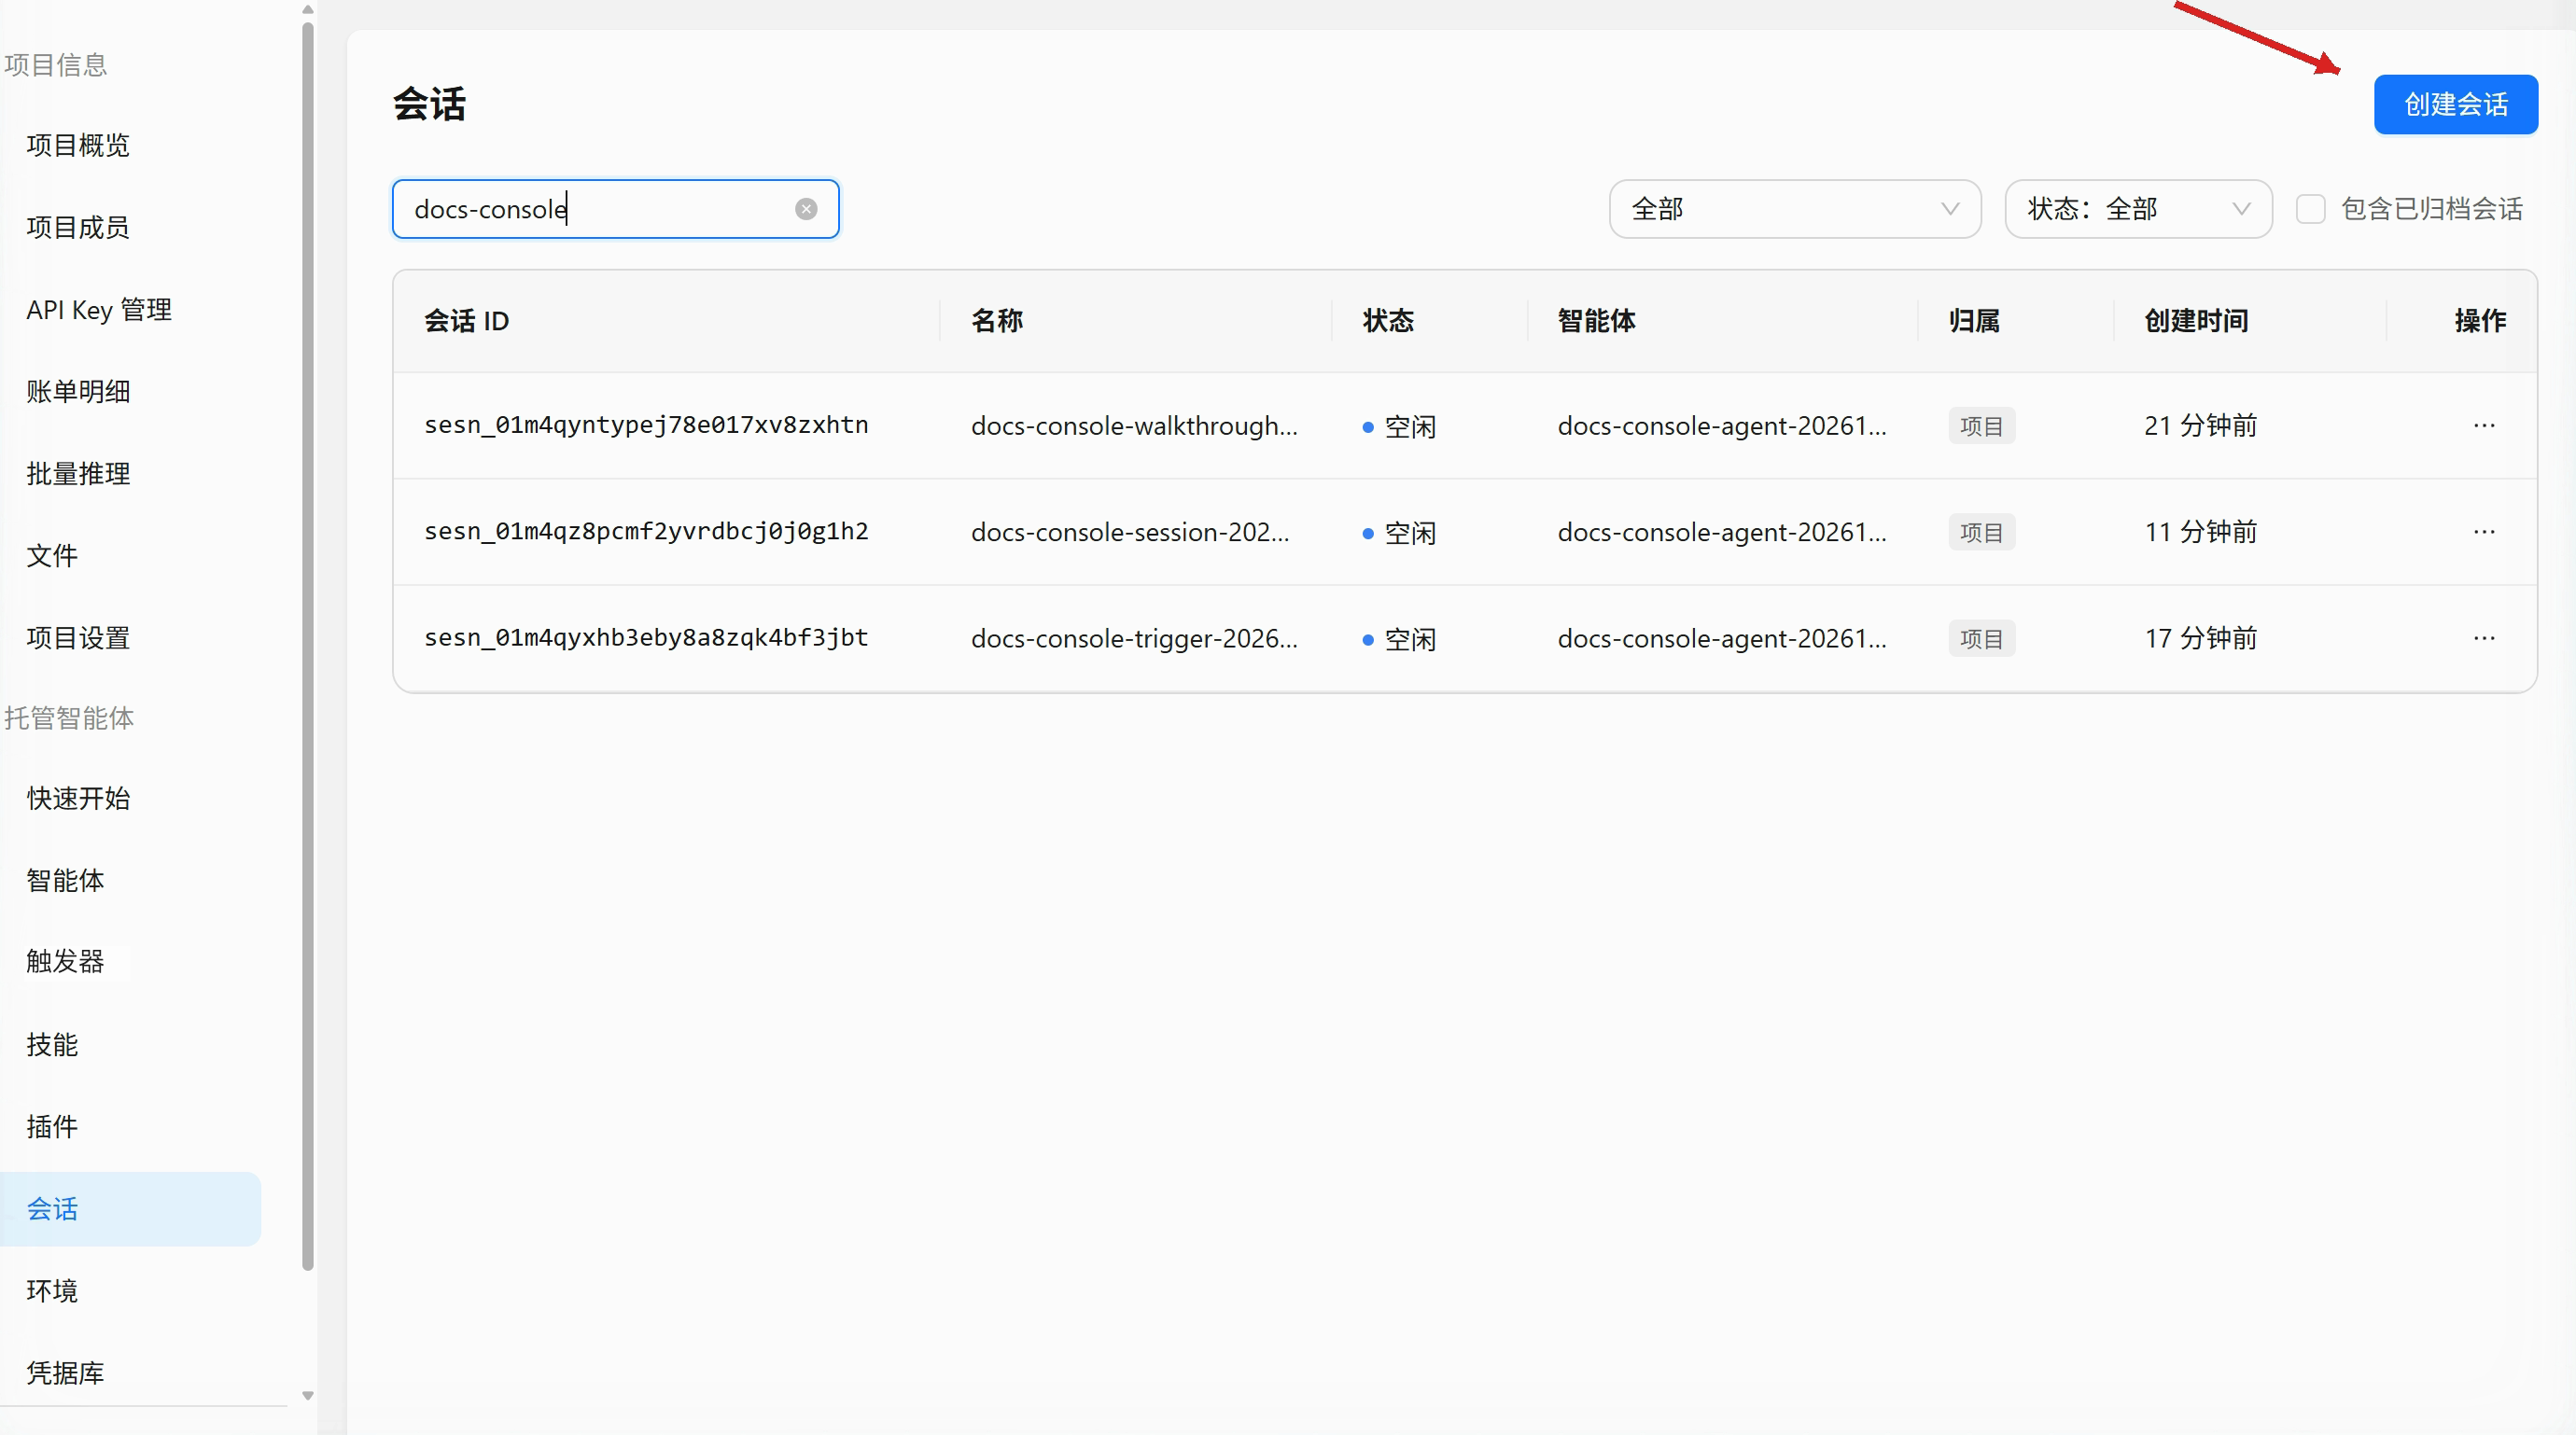Clear the docs-console search text

coord(806,209)
